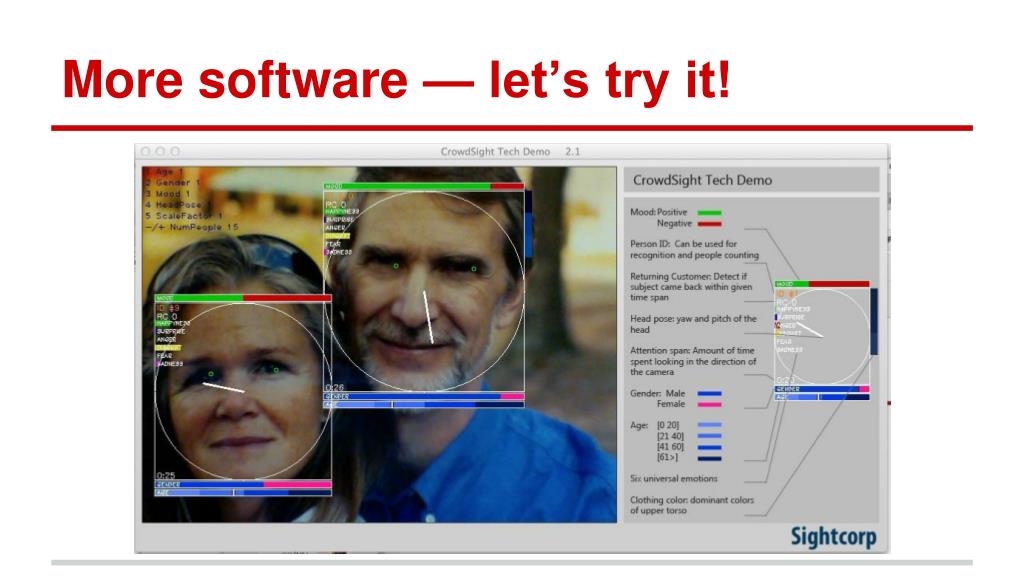Click the video's "4 HeadPose" option line
This screenshot has width=1024, height=576.
[178, 205]
